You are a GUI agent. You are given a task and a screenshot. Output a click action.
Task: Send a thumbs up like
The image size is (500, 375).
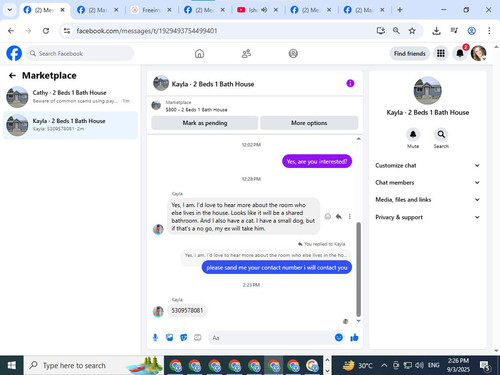click(354, 338)
